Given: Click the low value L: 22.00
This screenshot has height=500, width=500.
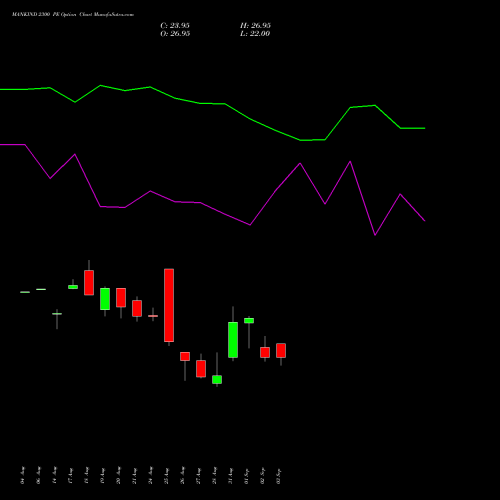Looking at the screenshot, I should pos(255,34).
